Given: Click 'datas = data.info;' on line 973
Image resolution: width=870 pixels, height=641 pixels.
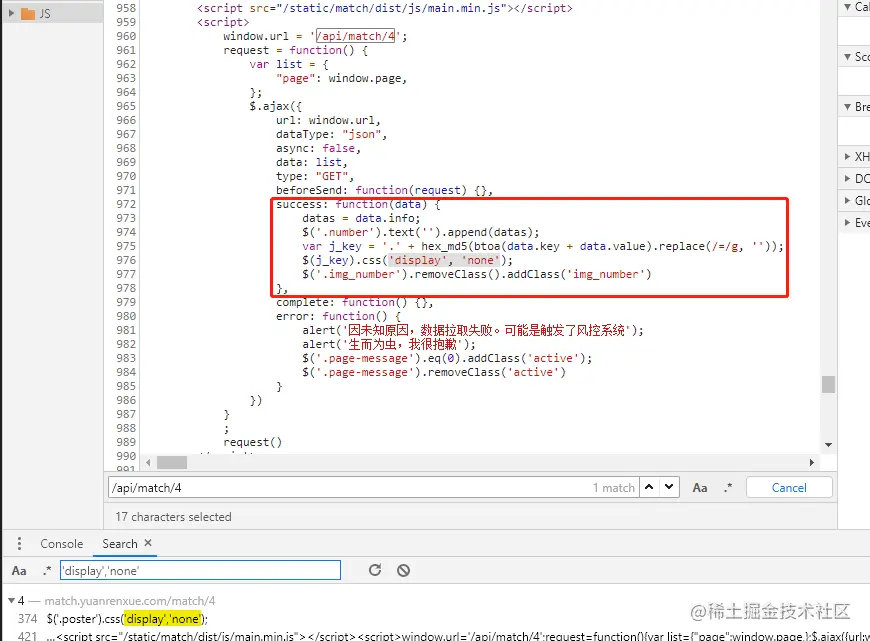Looking at the screenshot, I should (361, 218).
